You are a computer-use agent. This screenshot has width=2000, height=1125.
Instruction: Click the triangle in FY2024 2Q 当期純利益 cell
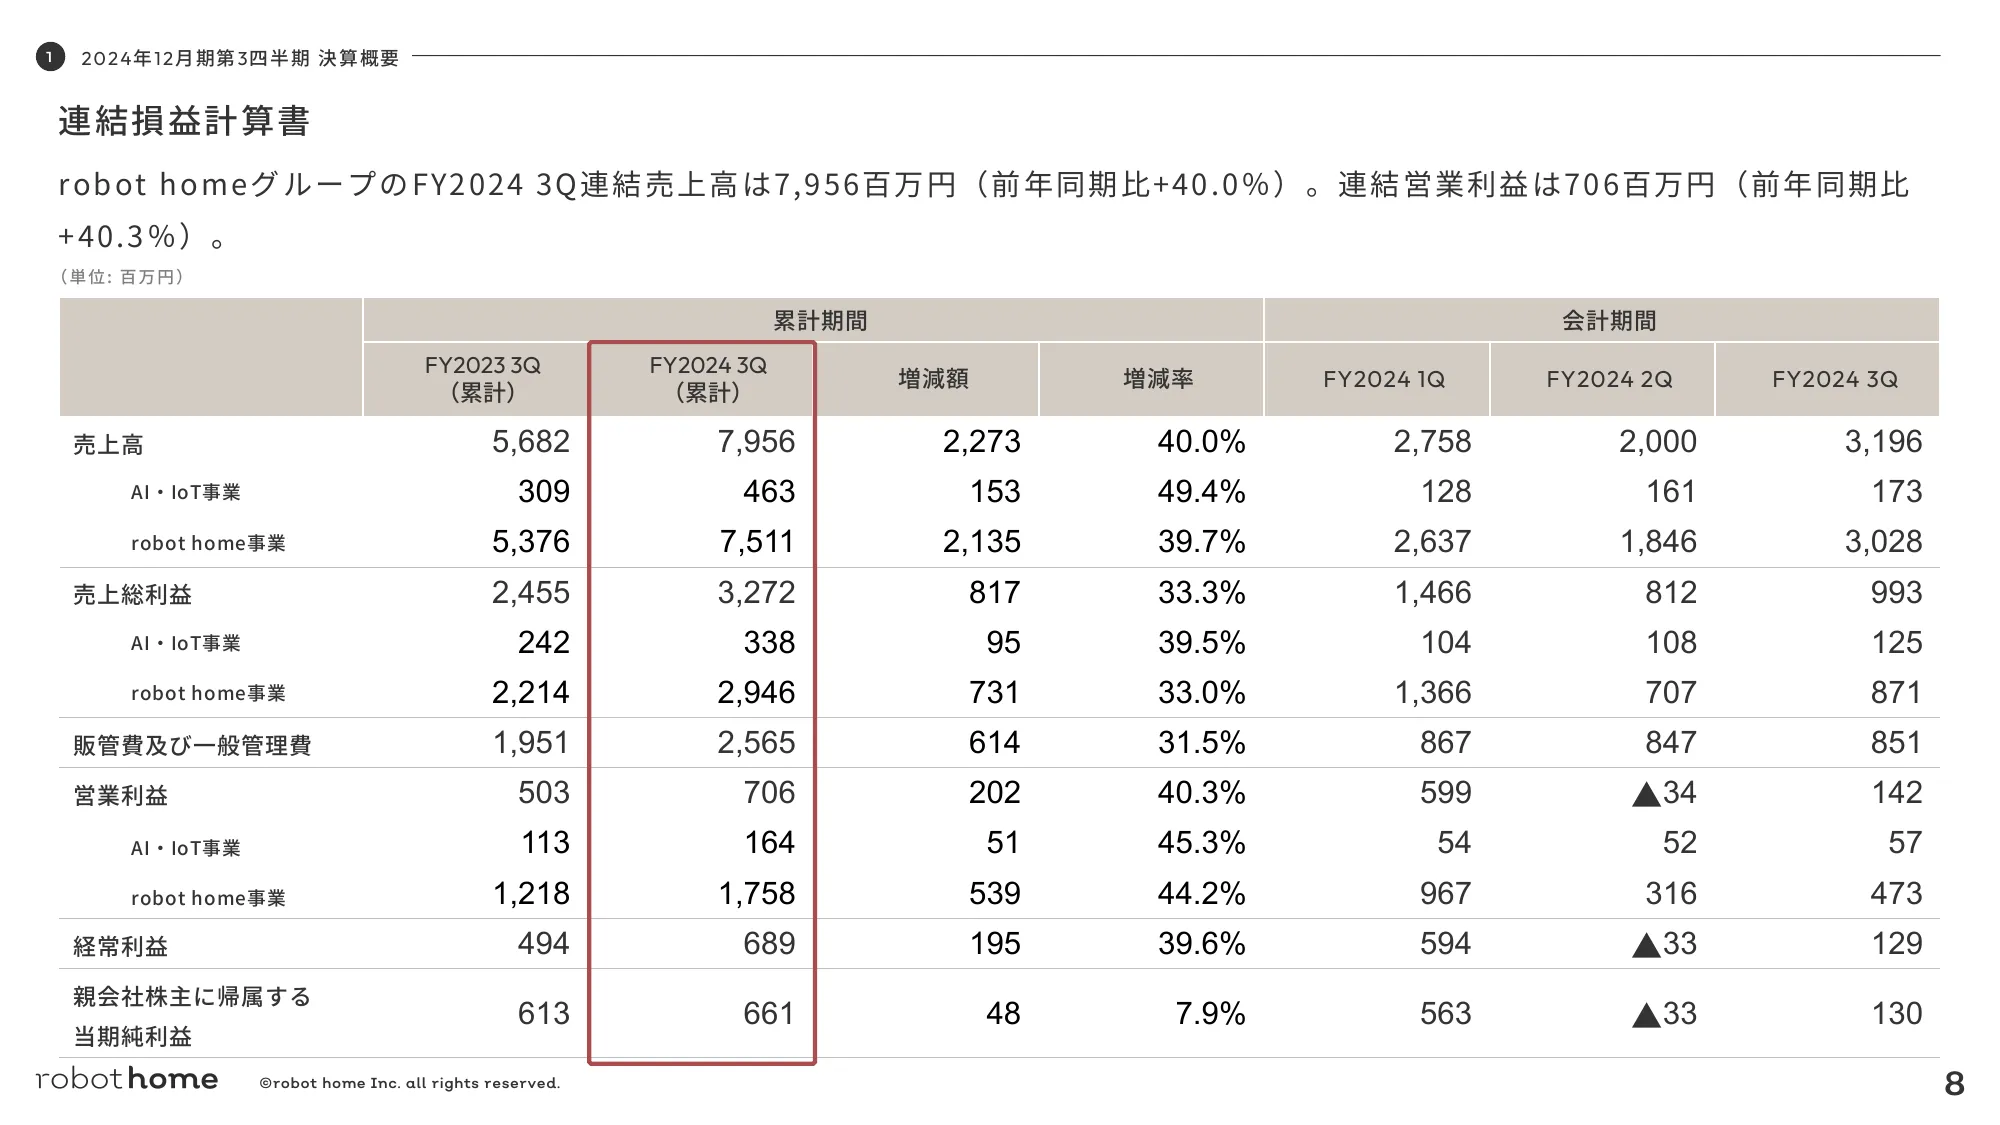point(1645,1016)
